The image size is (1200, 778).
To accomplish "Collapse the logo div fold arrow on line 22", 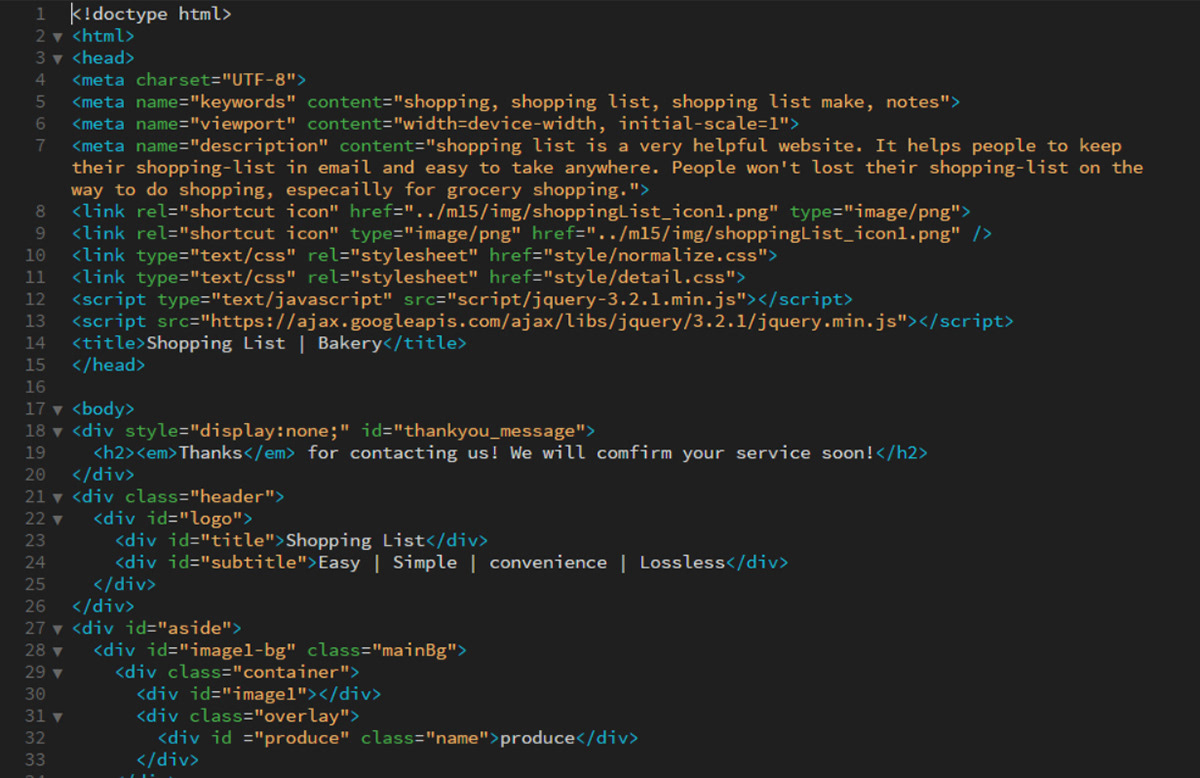I will [58, 519].
